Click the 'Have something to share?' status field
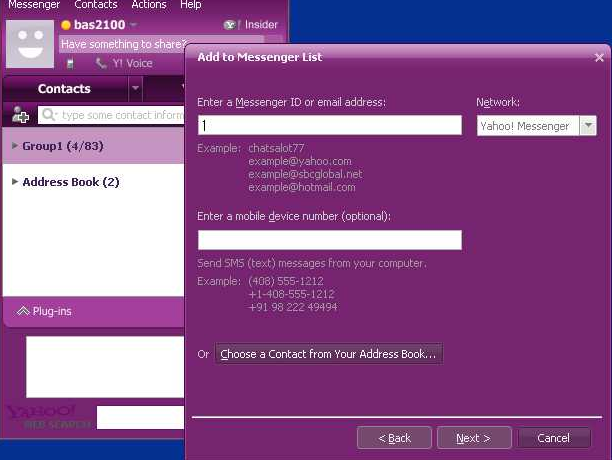612x460 pixels. [162, 44]
